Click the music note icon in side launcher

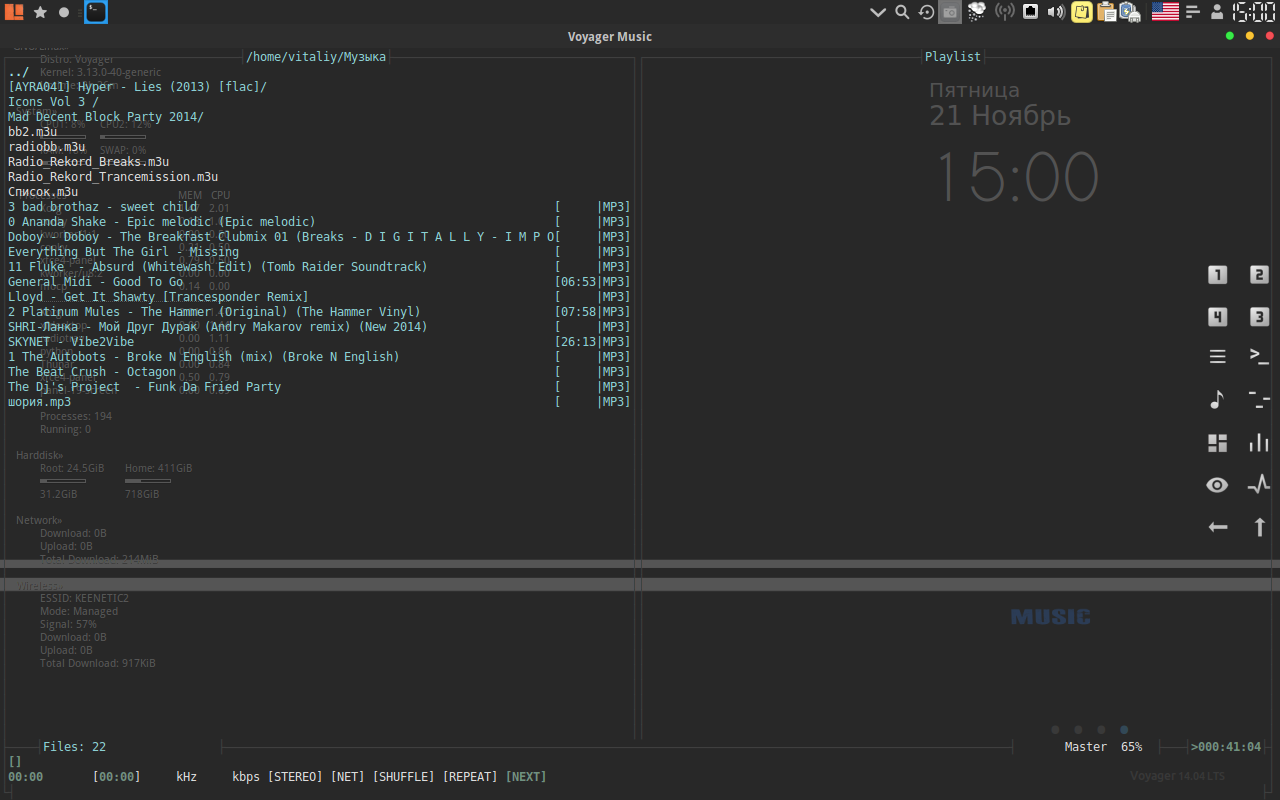[1217, 401]
